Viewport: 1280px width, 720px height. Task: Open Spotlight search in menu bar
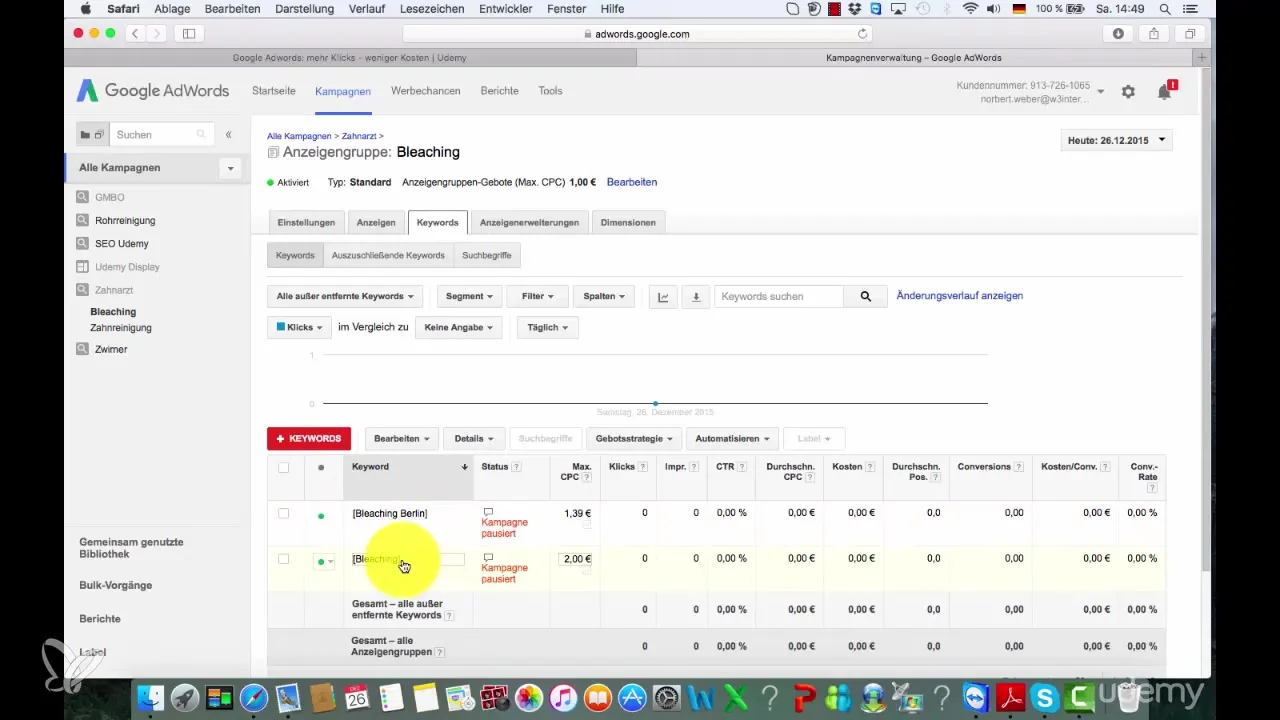tap(1165, 9)
